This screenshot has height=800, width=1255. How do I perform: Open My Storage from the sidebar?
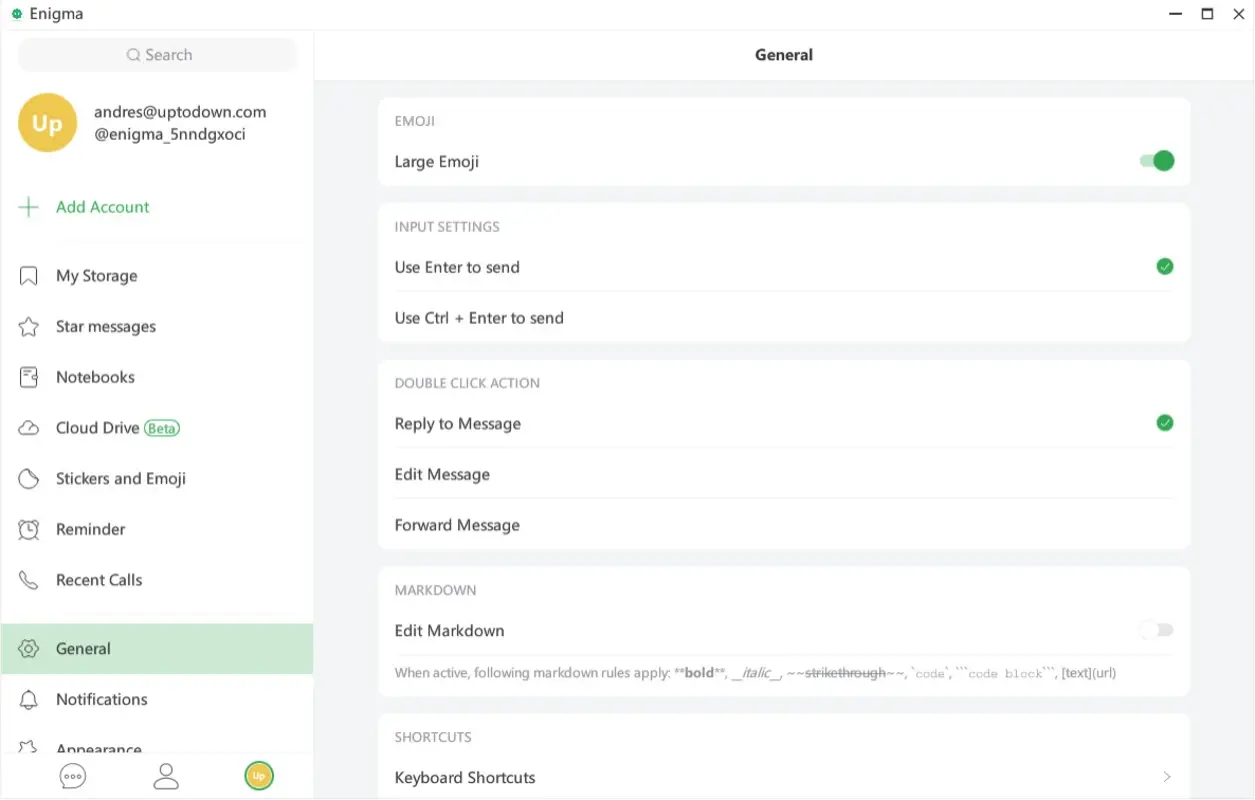96,275
